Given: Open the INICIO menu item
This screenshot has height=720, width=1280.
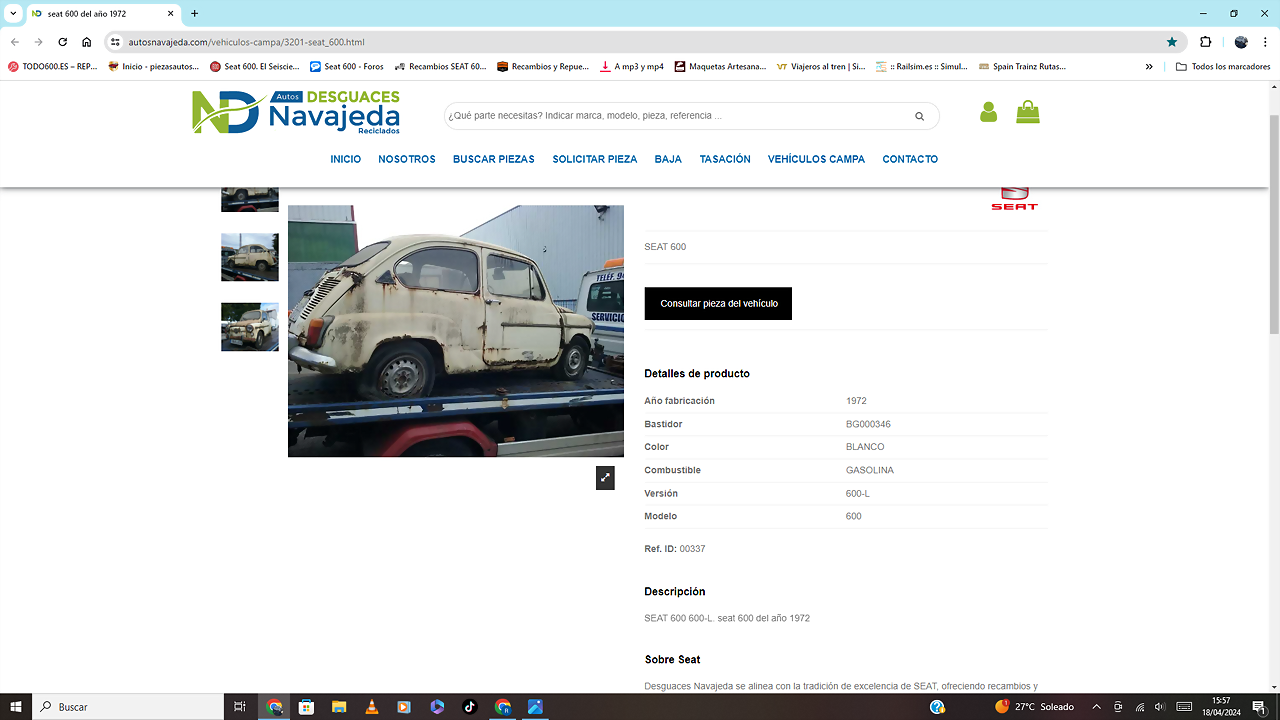Looking at the screenshot, I should click(346, 159).
